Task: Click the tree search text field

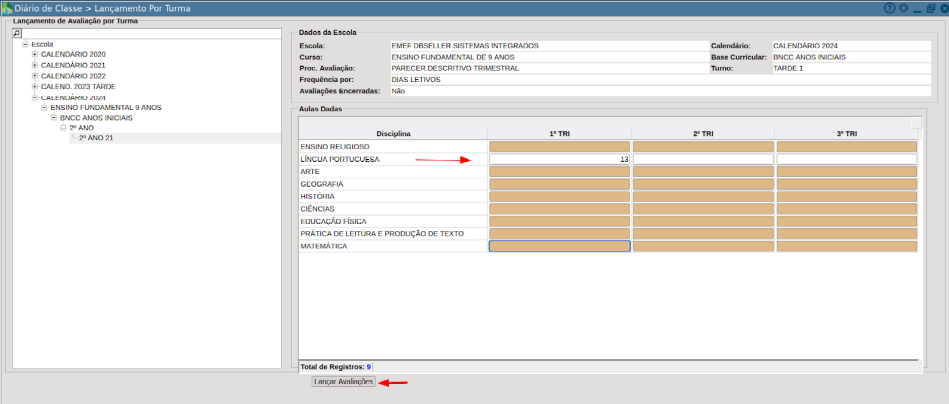Action: 151,33
